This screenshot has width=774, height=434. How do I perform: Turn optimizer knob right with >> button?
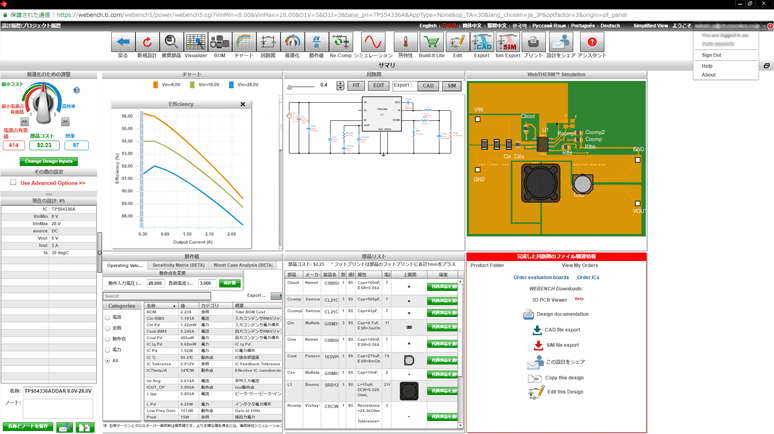[x=65, y=121]
